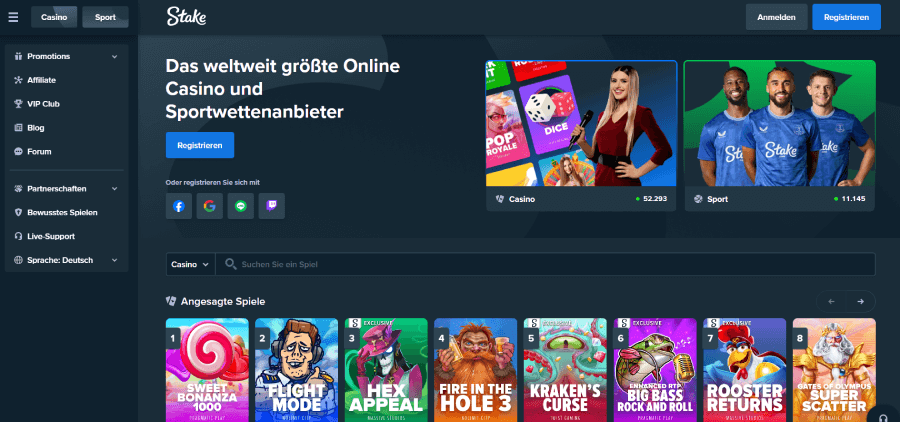900x422 pixels.
Task: Click the Forum chat bubble icon
Action: (x=18, y=152)
